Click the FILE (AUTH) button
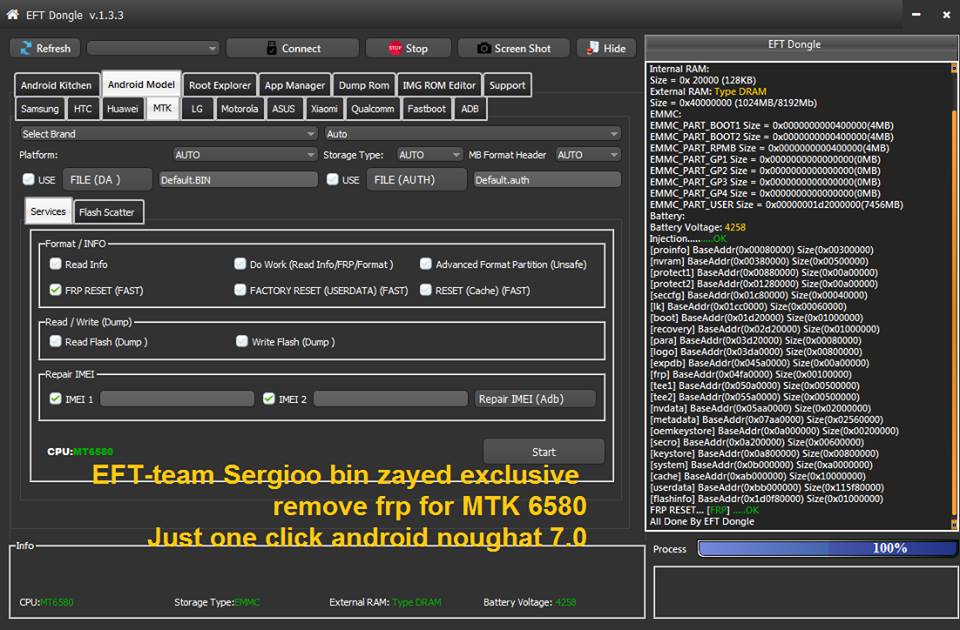Image resolution: width=960 pixels, height=630 pixels. (416, 179)
